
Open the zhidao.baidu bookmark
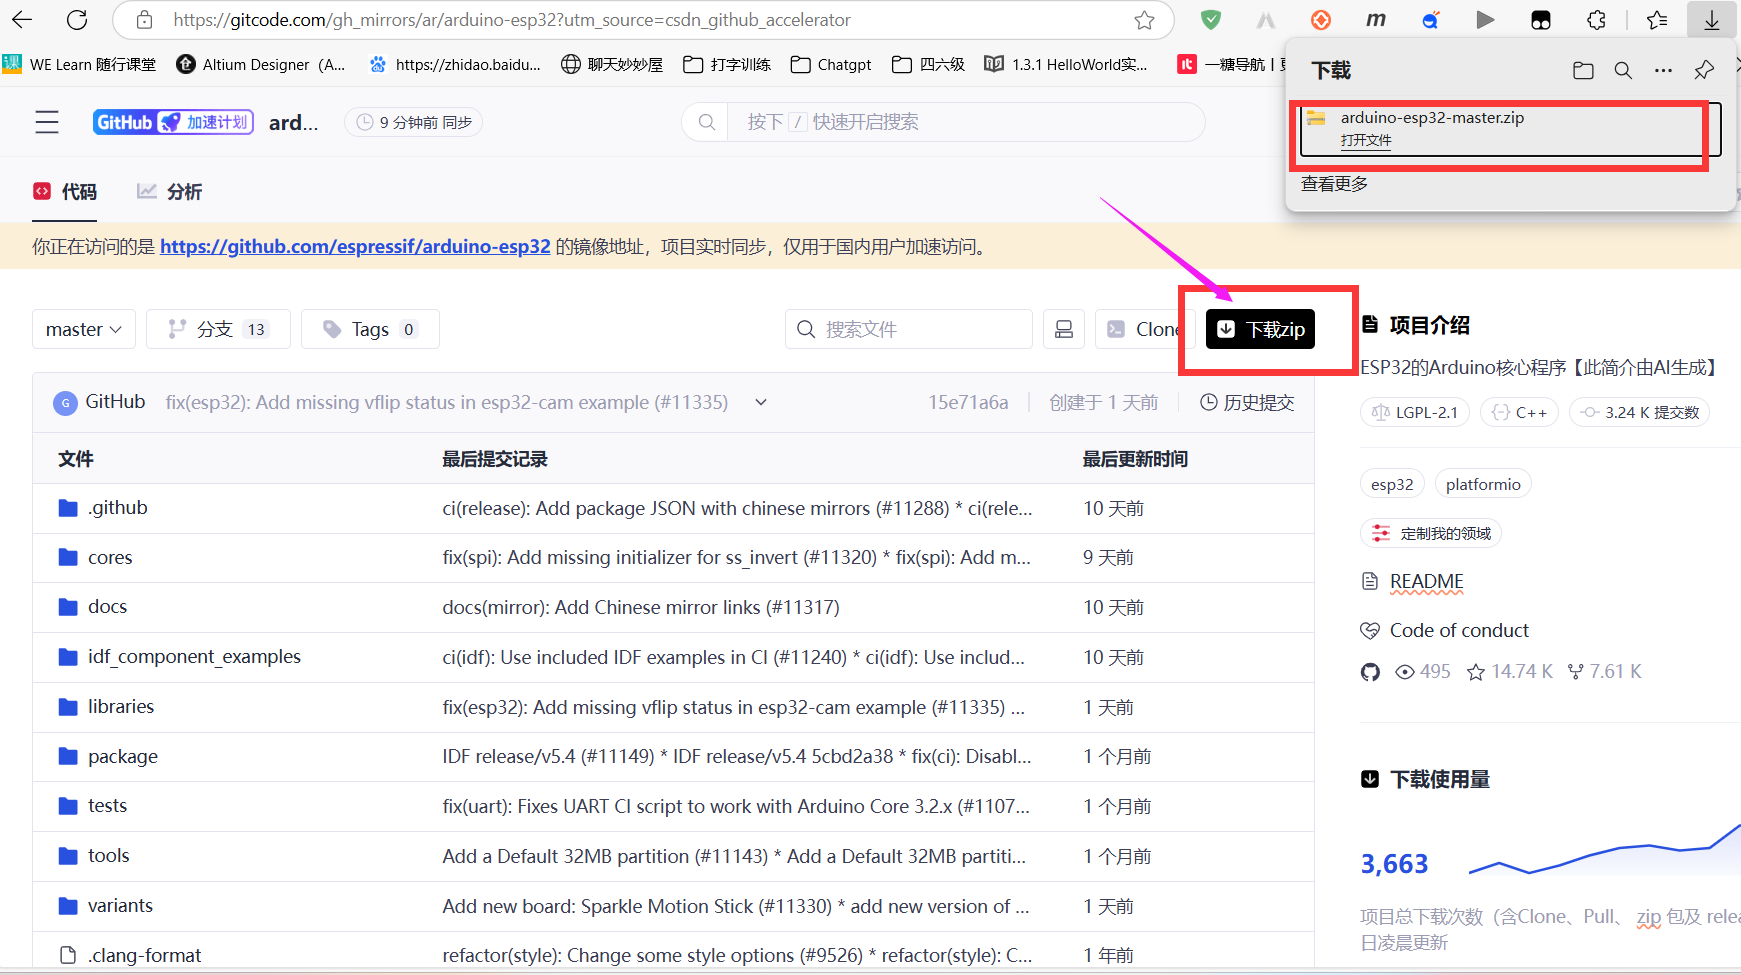[455, 64]
